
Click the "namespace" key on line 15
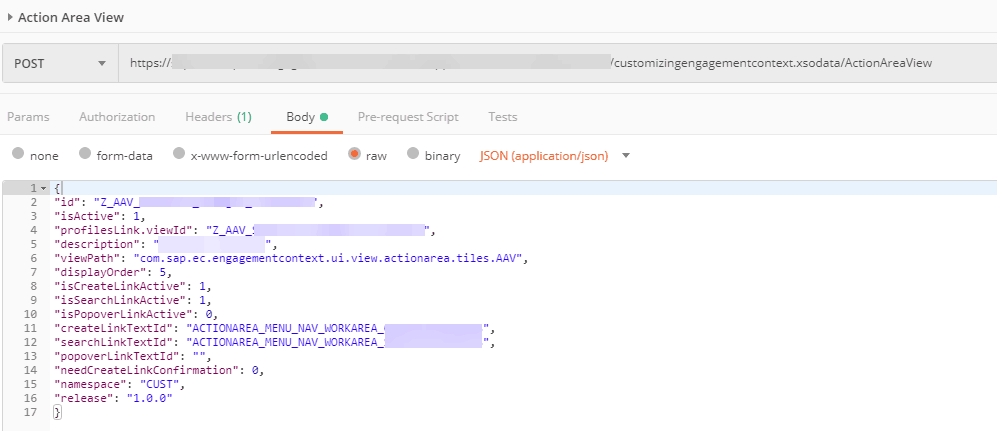coord(90,384)
